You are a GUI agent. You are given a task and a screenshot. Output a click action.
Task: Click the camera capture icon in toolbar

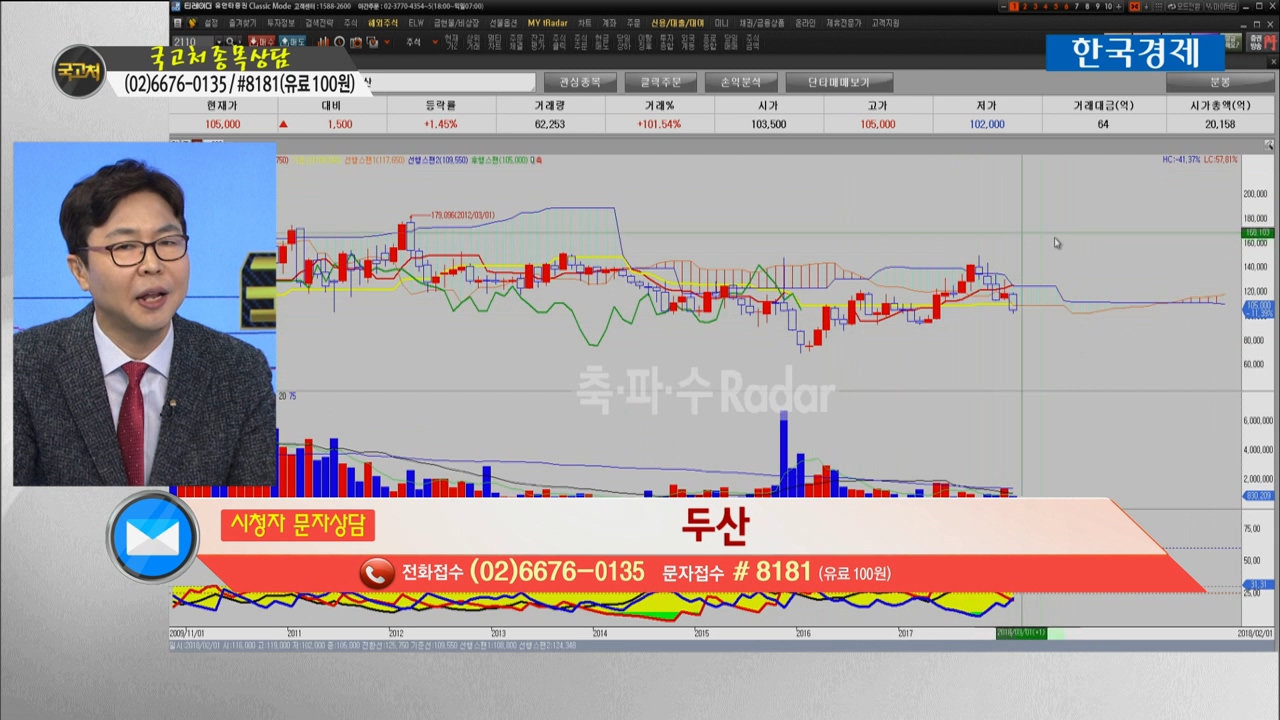356,42
